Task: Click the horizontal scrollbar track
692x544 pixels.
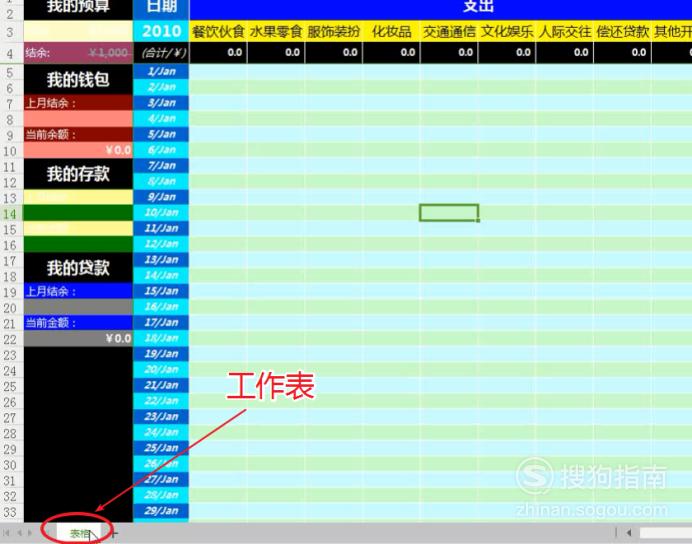Action: [666, 533]
